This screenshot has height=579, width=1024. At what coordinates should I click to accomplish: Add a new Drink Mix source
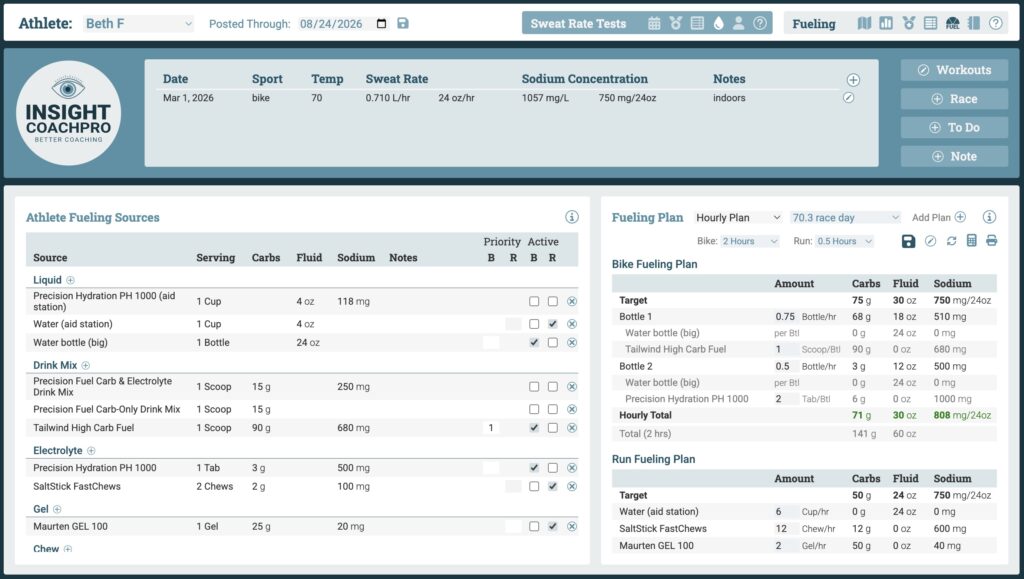pyautogui.click(x=86, y=366)
